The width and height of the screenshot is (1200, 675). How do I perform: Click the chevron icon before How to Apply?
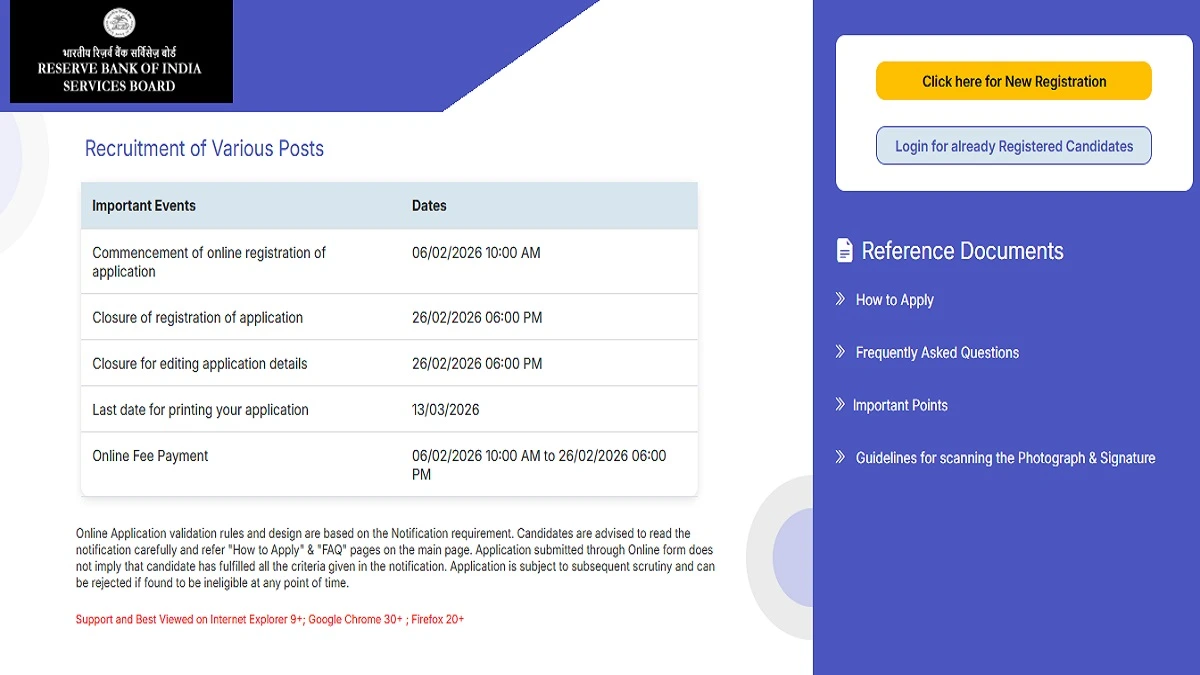click(x=840, y=299)
